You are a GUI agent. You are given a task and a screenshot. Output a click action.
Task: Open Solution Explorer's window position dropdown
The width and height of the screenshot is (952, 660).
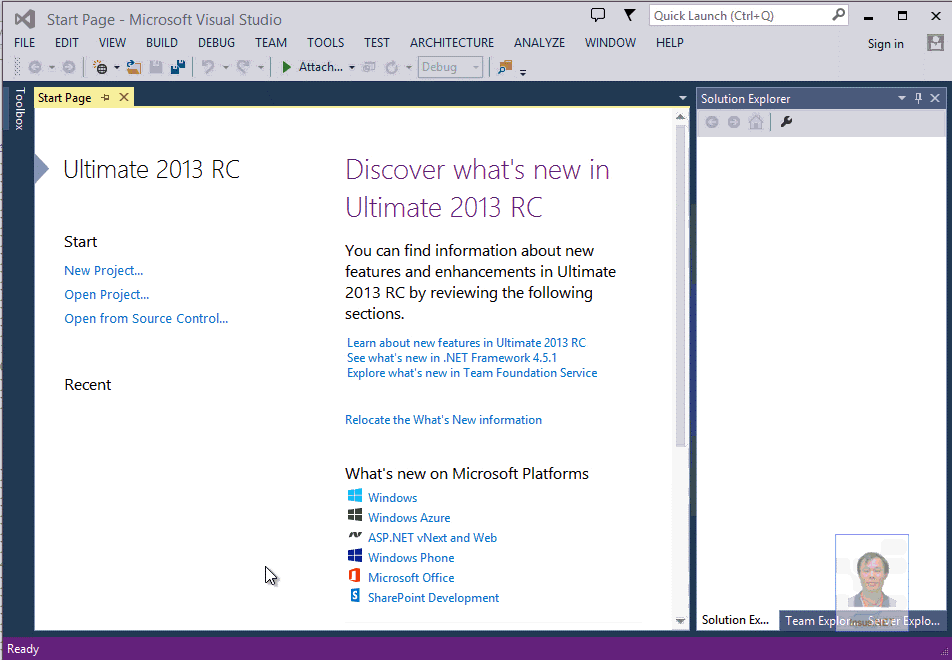coord(902,98)
